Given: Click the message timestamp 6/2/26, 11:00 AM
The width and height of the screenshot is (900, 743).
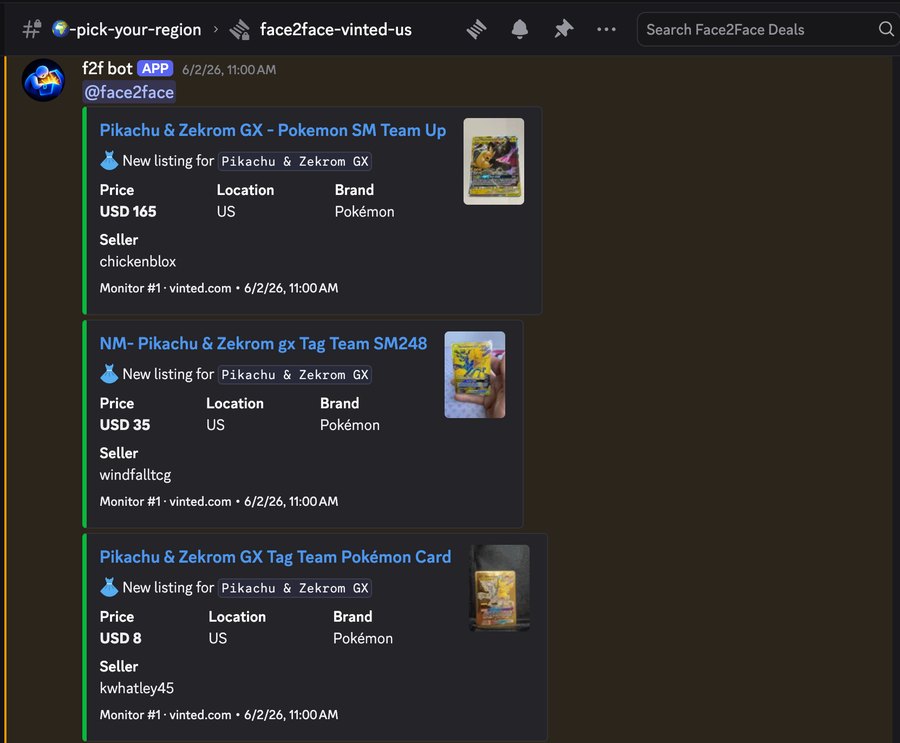Looking at the screenshot, I should [229, 70].
